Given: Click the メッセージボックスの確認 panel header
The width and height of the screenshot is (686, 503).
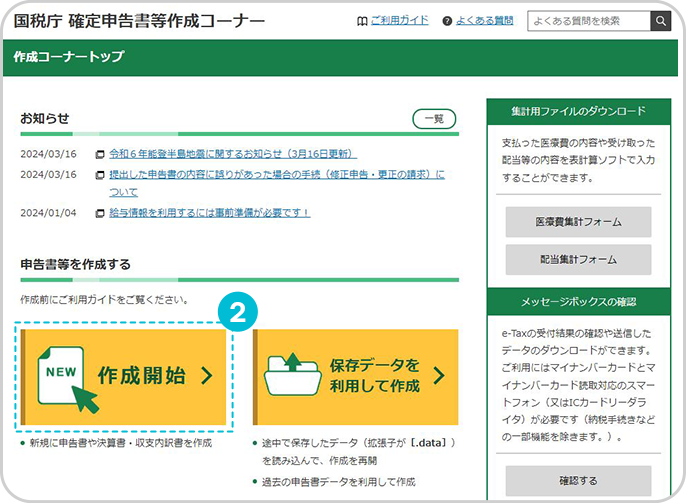Looking at the screenshot, I should pyautogui.click(x=578, y=302).
